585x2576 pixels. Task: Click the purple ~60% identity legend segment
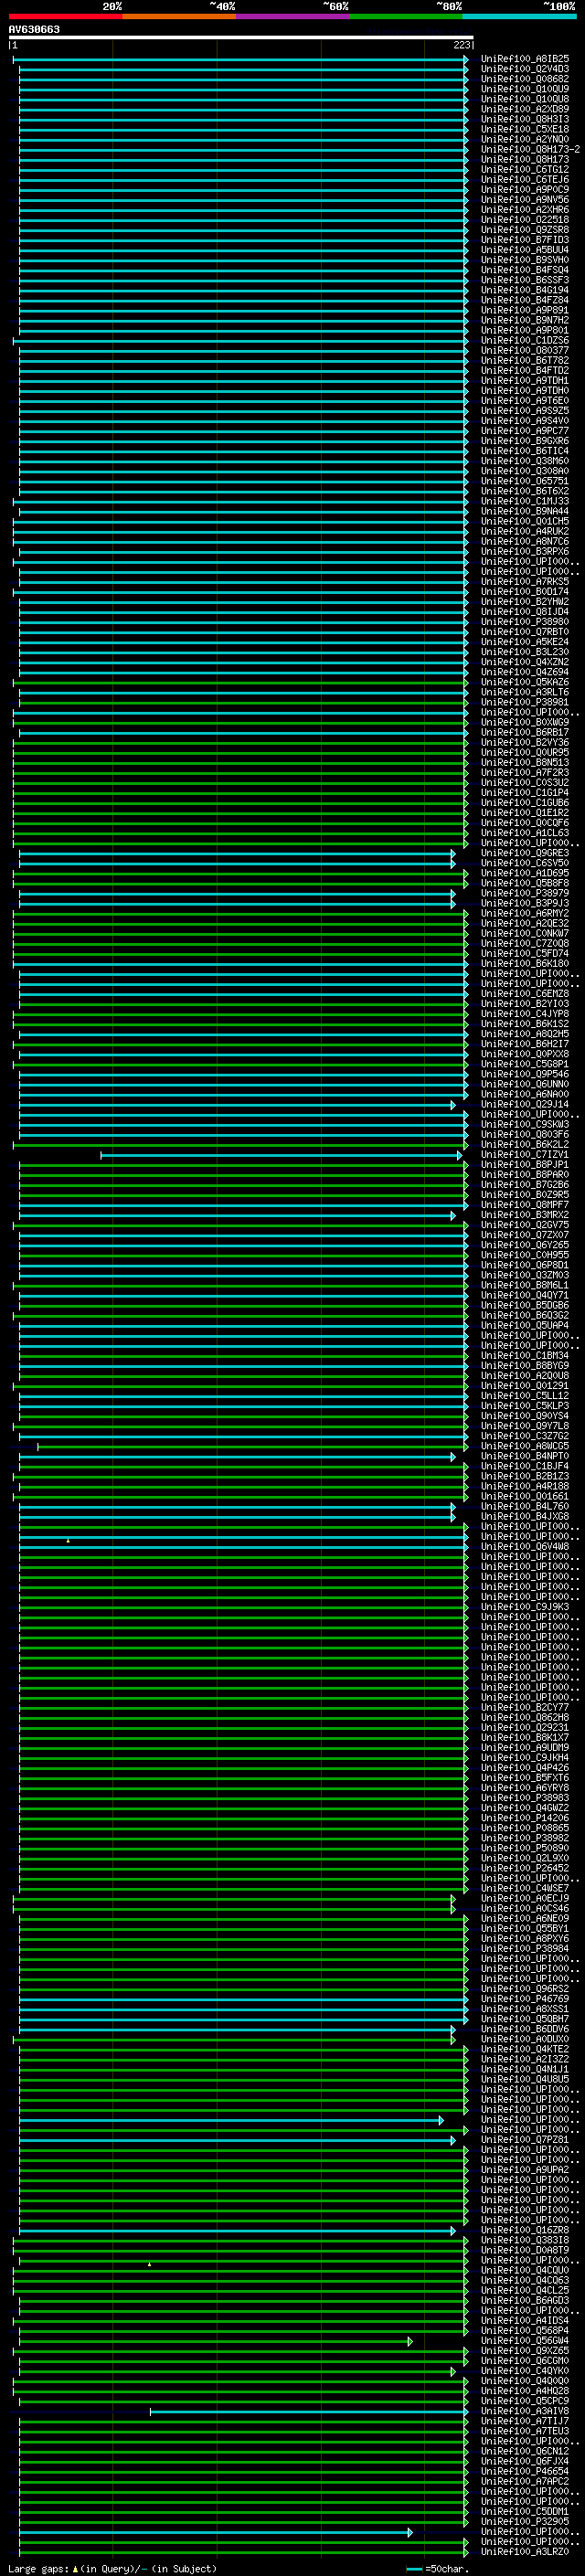[292, 16]
